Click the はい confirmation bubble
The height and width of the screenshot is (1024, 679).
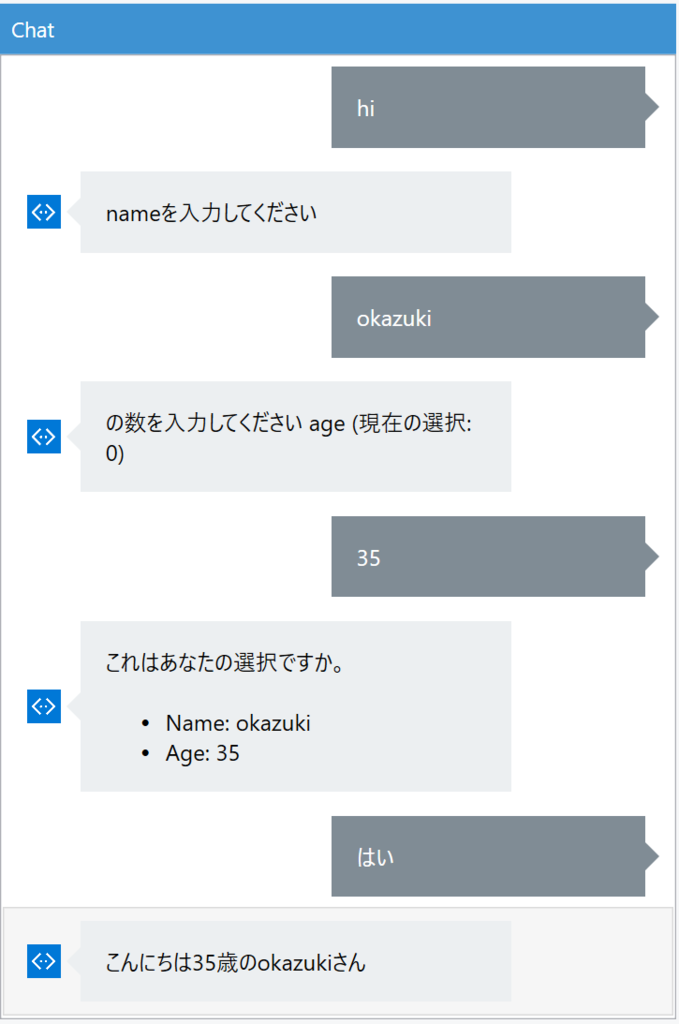click(x=488, y=857)
